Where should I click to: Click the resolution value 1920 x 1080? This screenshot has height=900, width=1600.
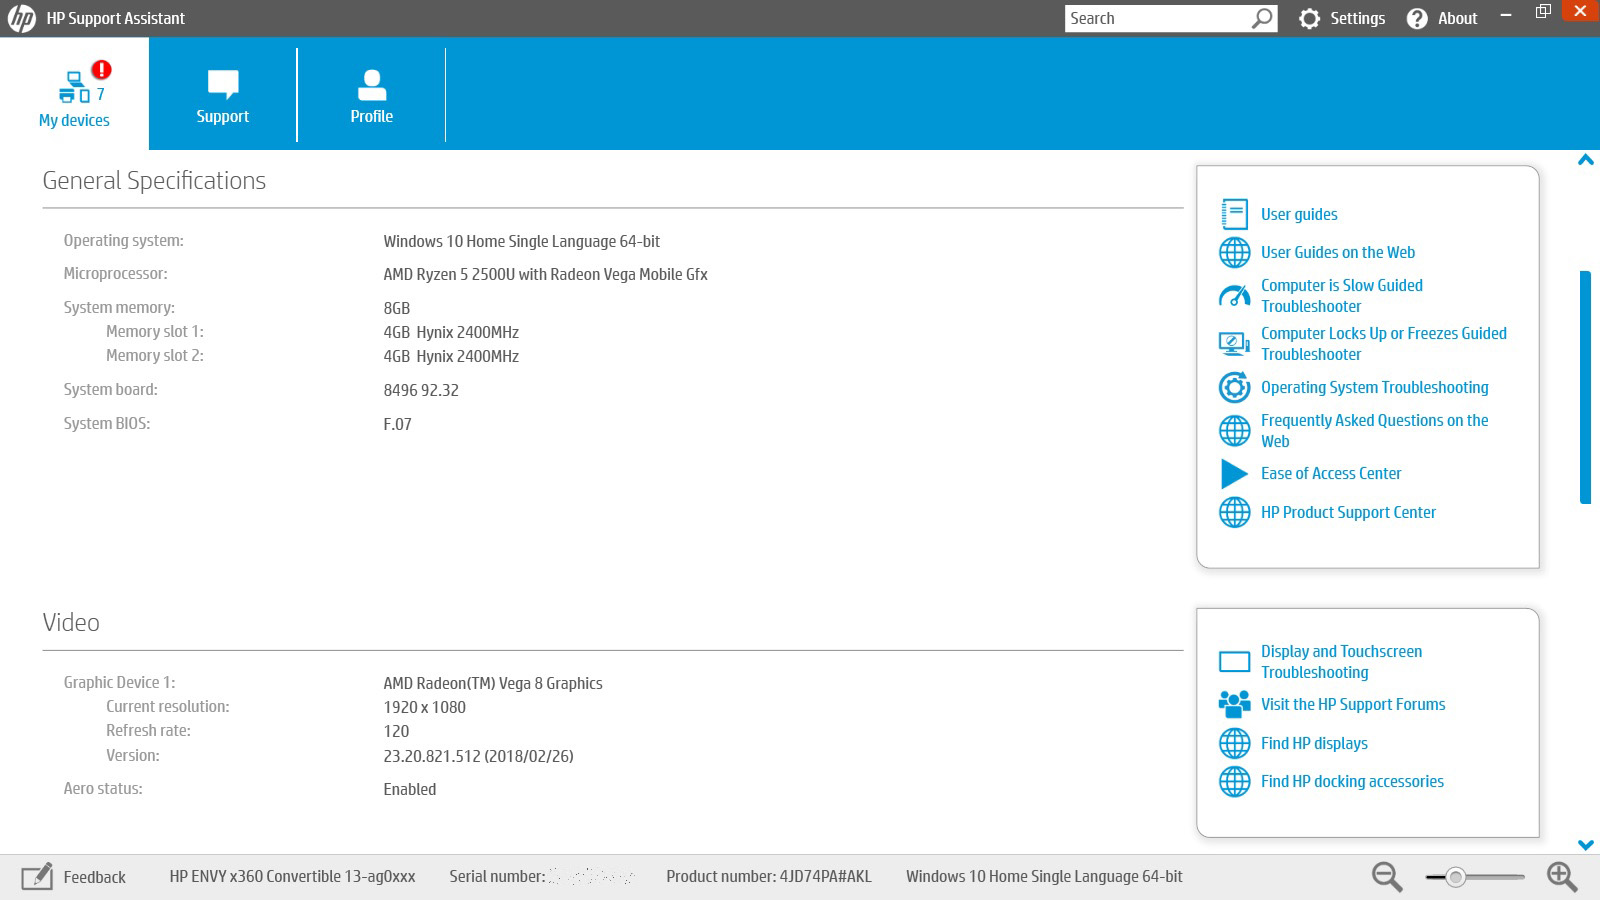[424, 707]
